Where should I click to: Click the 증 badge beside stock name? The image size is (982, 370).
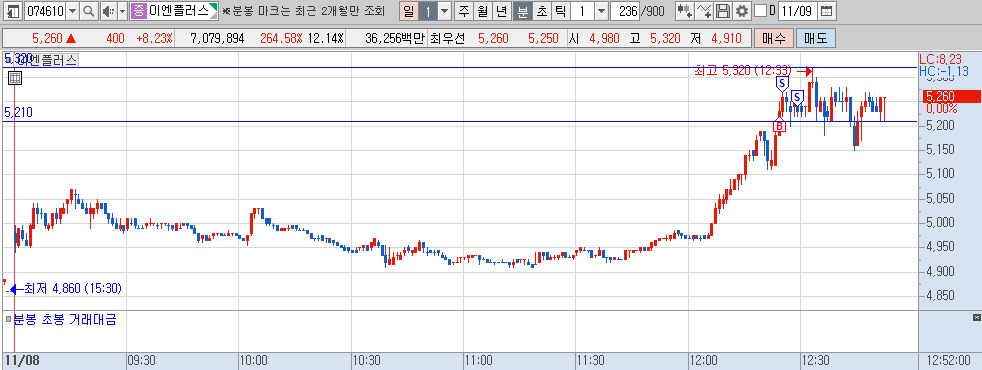coord(139,11)
